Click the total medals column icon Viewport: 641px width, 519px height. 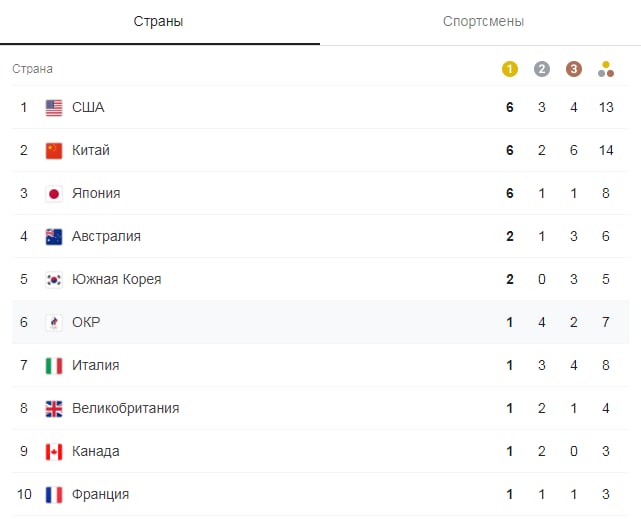pos(606,69)
